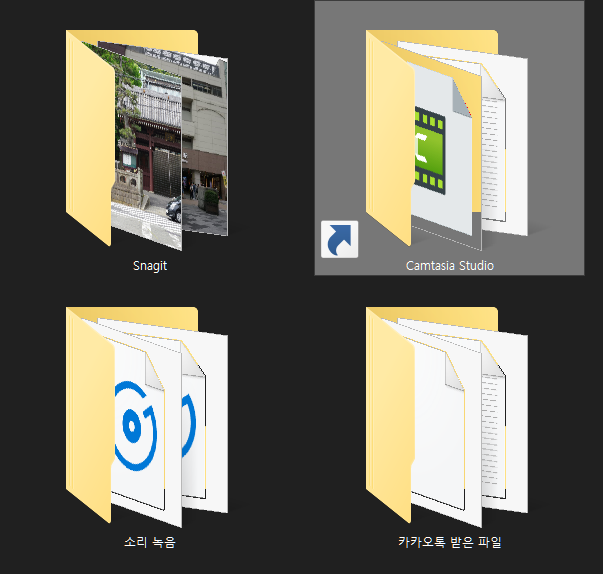Click the "소리 녹음" folder name label

(x=150, y=542)
